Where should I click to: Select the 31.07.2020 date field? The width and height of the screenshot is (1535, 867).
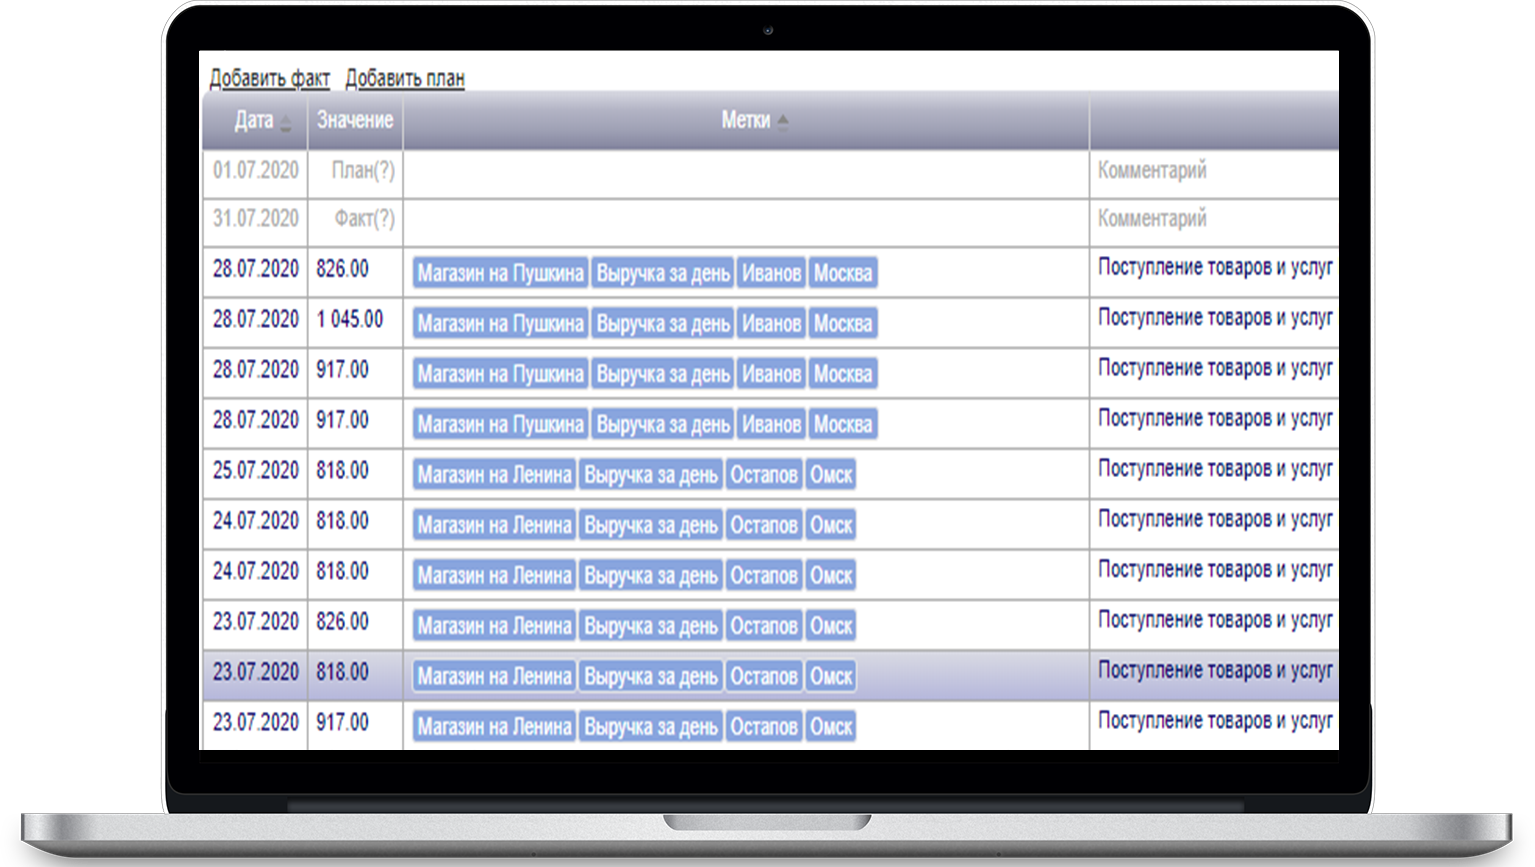256,219
